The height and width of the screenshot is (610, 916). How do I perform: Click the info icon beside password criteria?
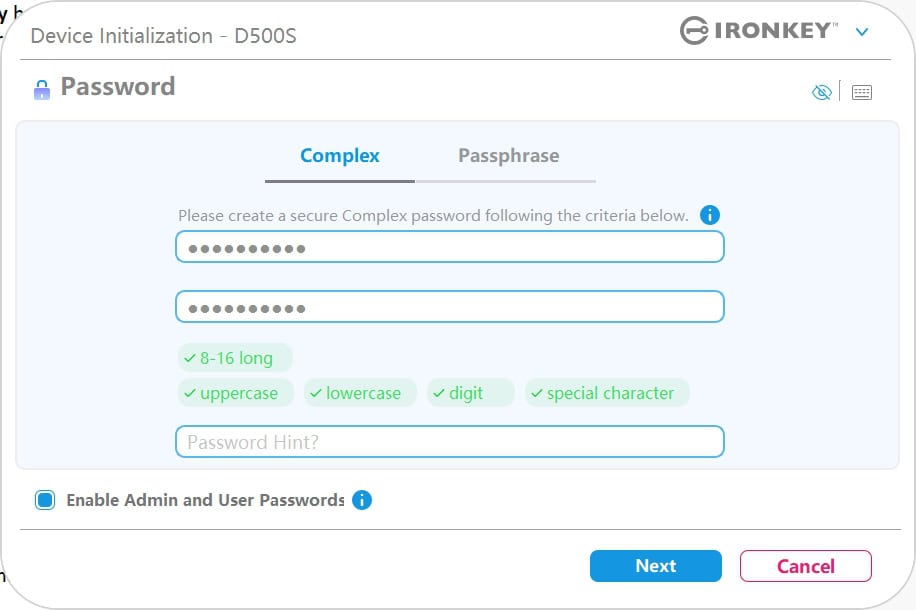tap(710, 215)
